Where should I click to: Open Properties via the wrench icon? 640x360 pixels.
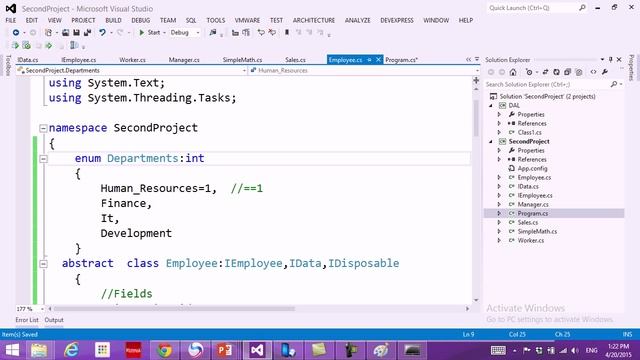click(x=605, y=72)
